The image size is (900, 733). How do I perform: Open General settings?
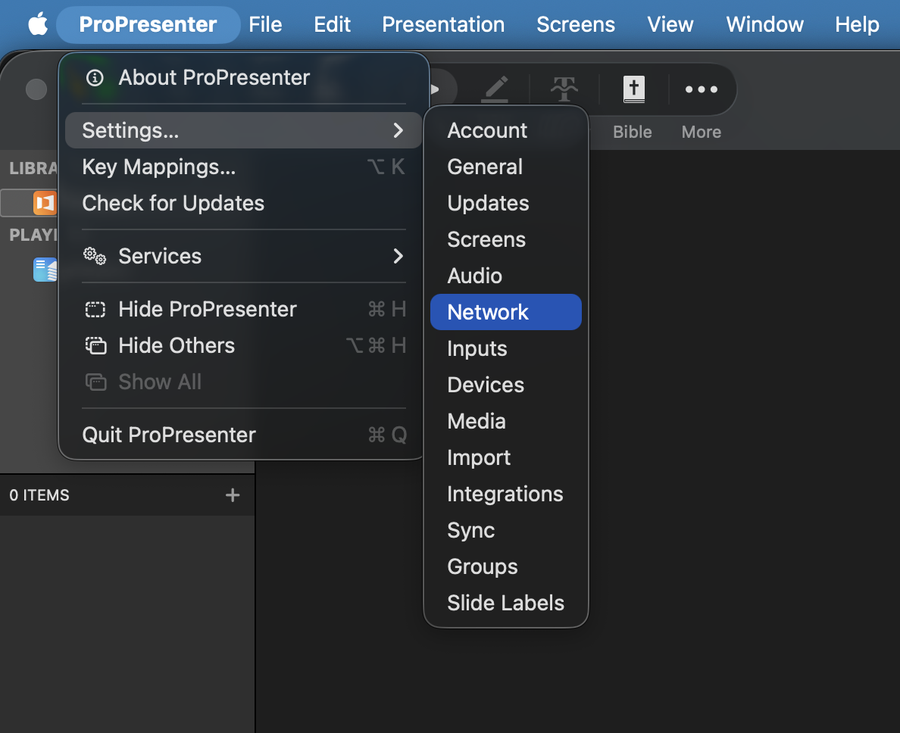click(x=506, y=167)
